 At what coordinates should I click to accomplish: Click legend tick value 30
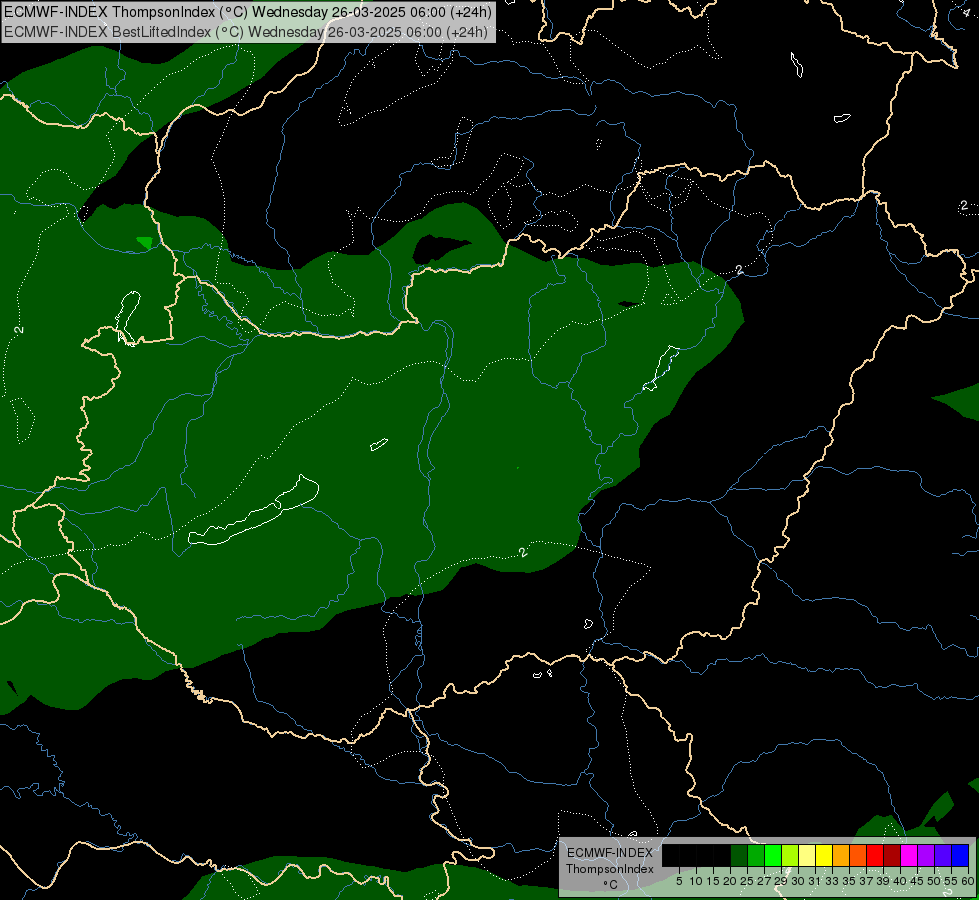pyautogui.click(x=799, y=881)
